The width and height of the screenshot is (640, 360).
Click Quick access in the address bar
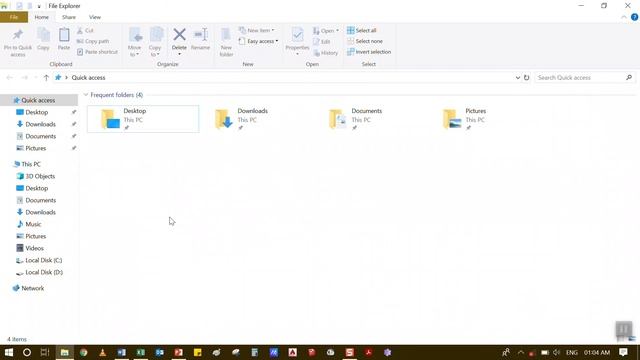(x=89, y=78)
